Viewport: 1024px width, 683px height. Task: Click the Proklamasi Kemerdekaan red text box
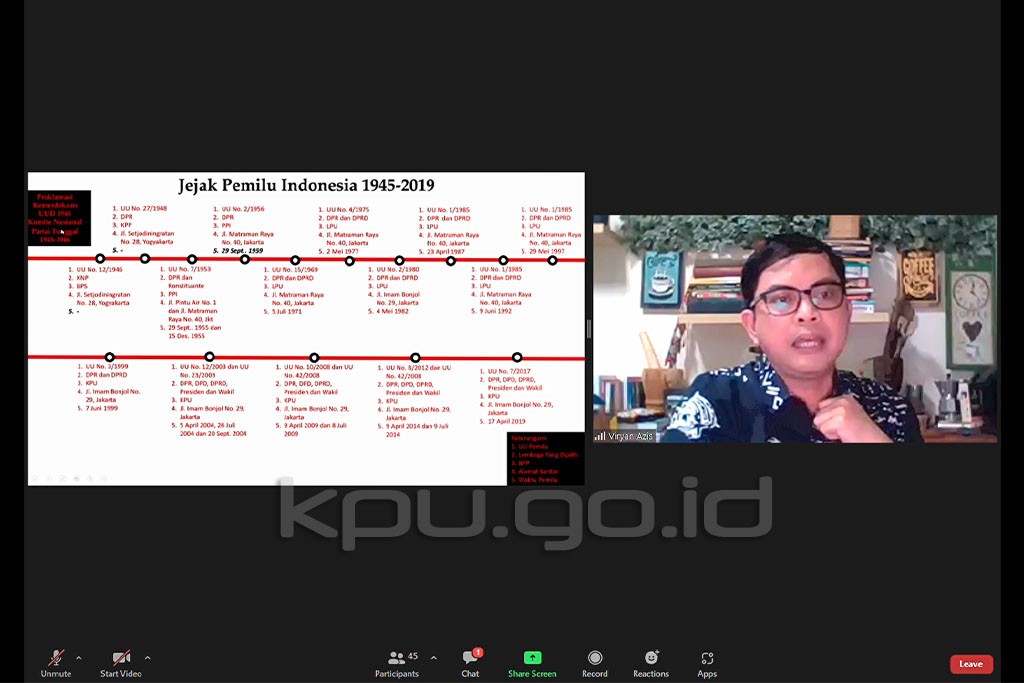click(x=59, y=218)
